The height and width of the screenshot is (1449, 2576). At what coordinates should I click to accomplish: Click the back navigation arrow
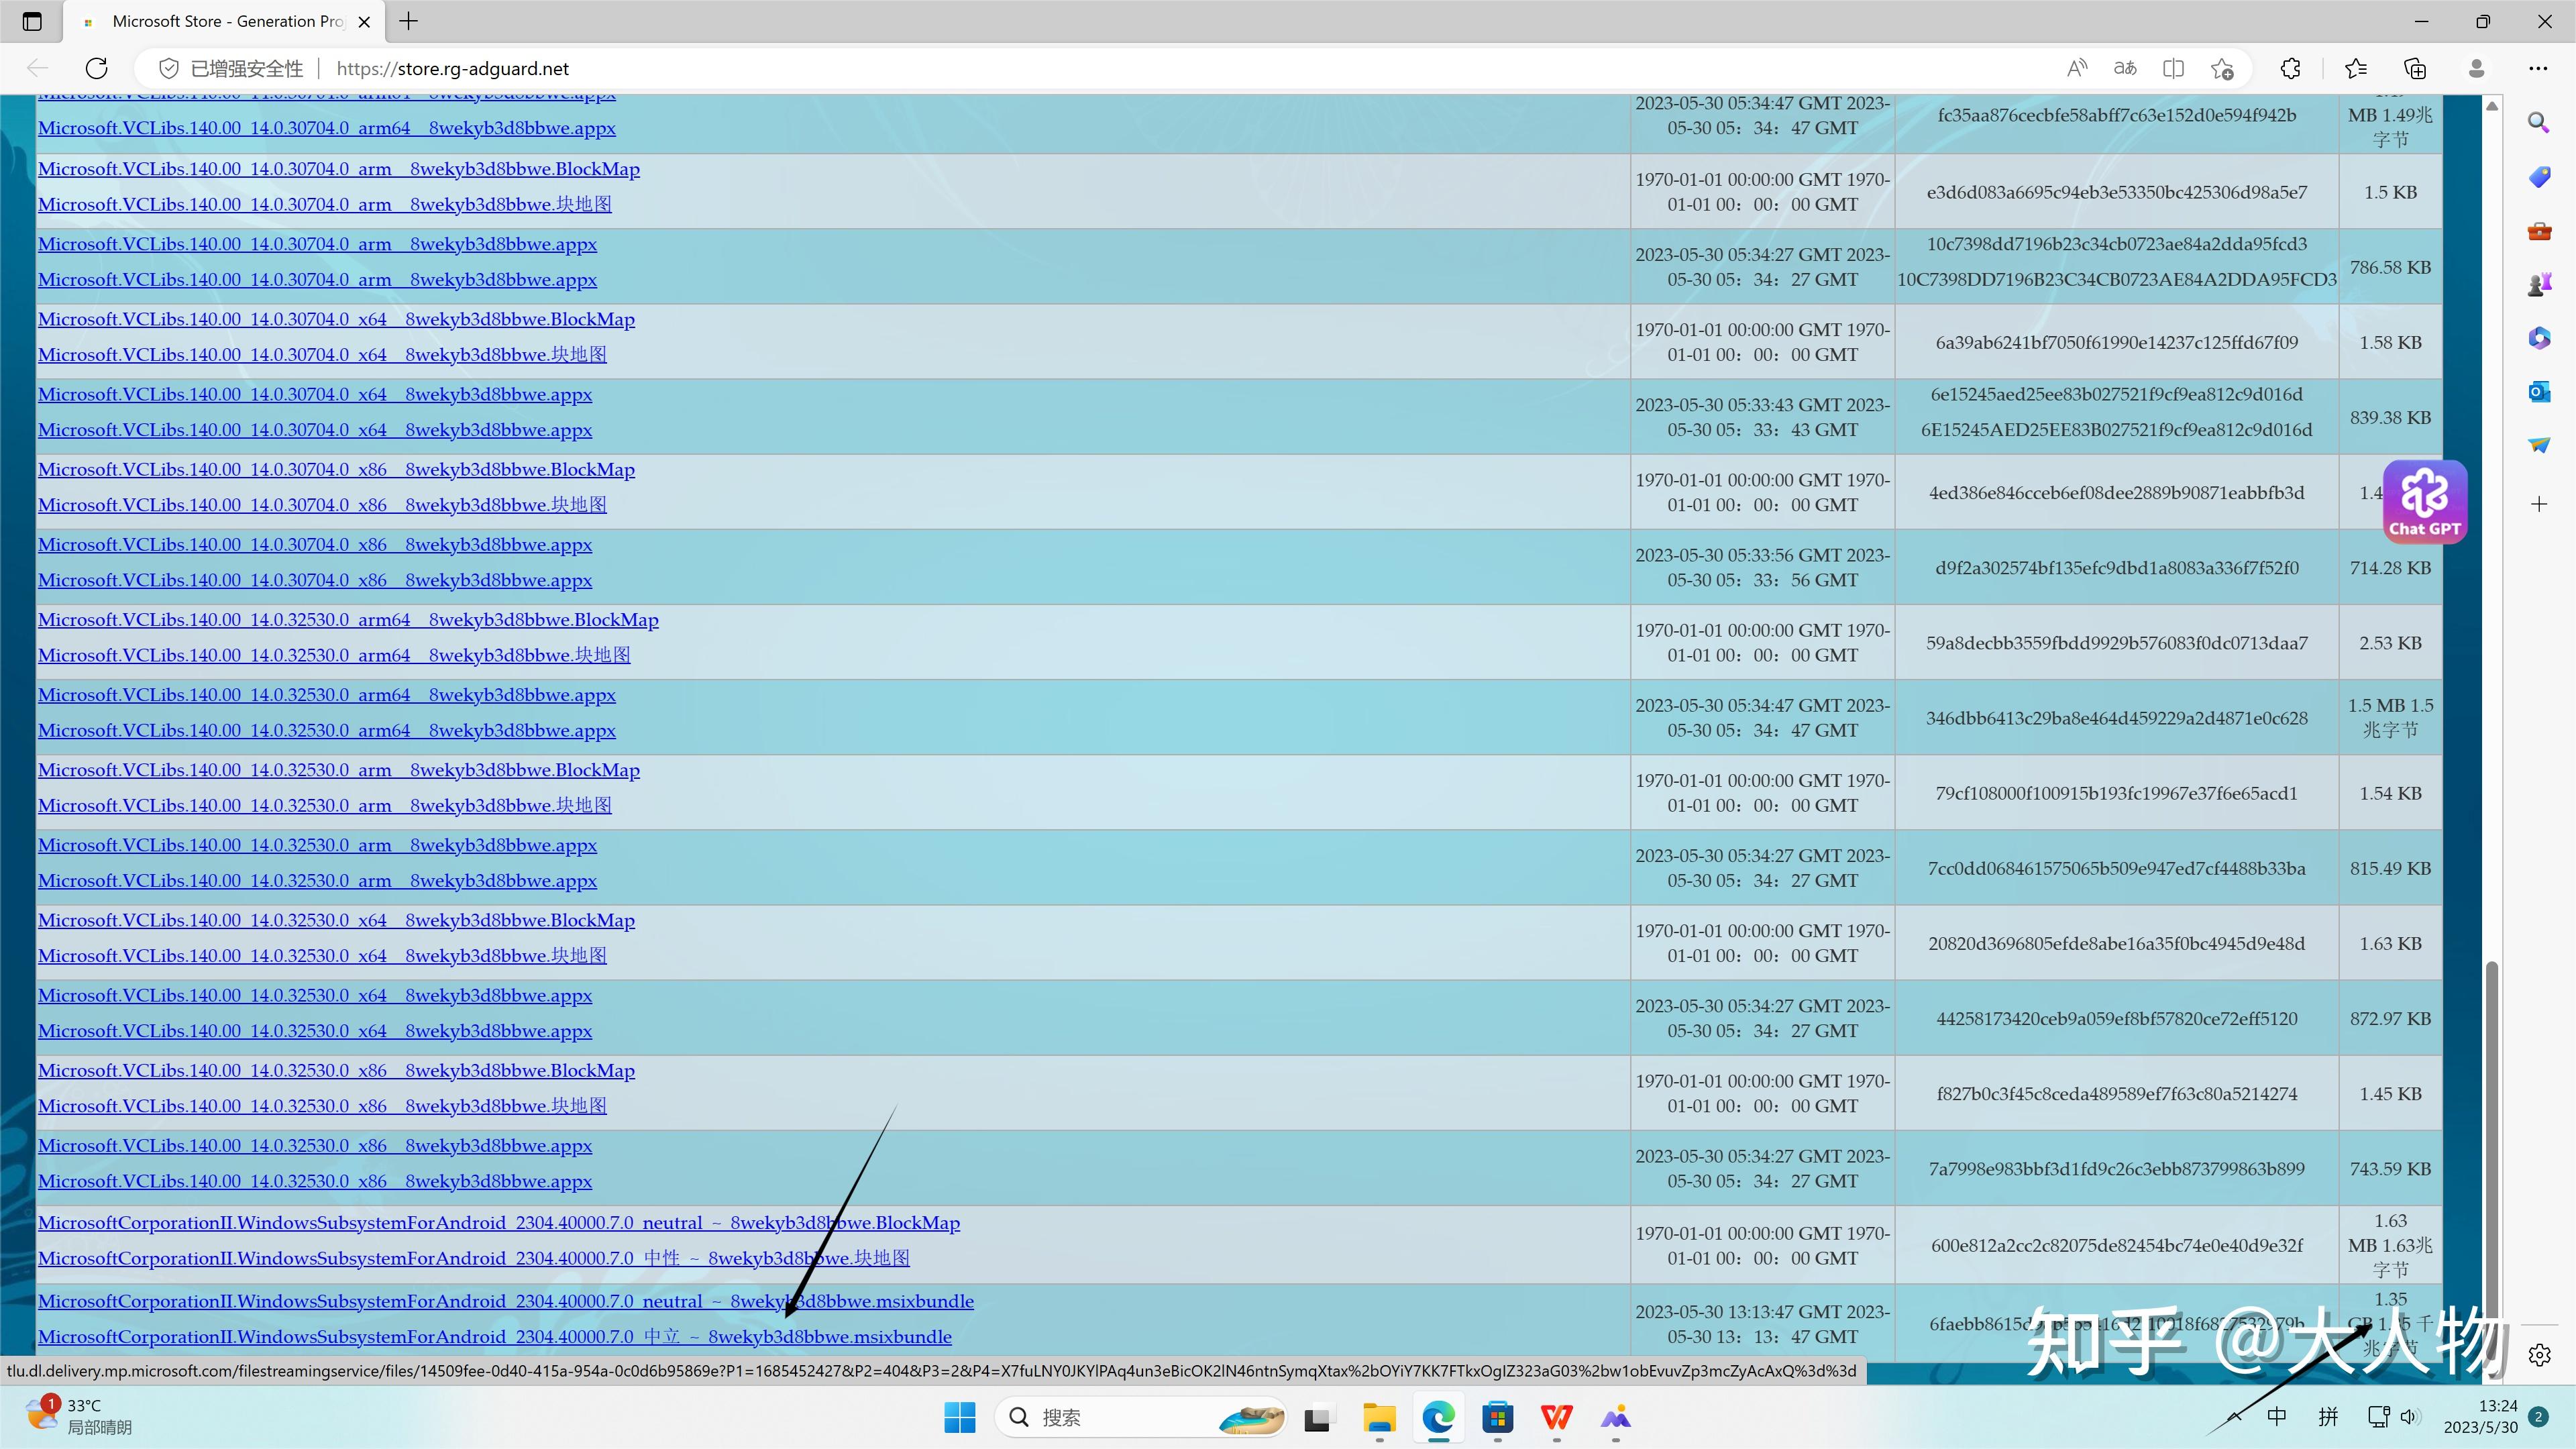[37, 68]
